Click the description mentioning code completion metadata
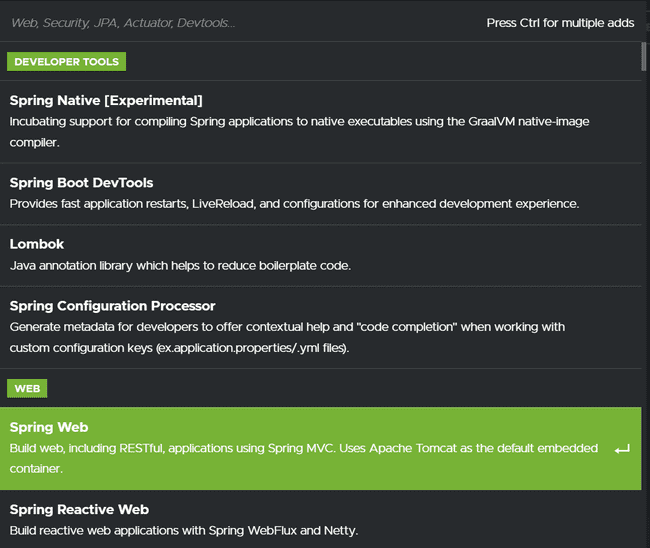Viewport: 650px width, 548px height. pyautogui.click(x=287, y=337)
